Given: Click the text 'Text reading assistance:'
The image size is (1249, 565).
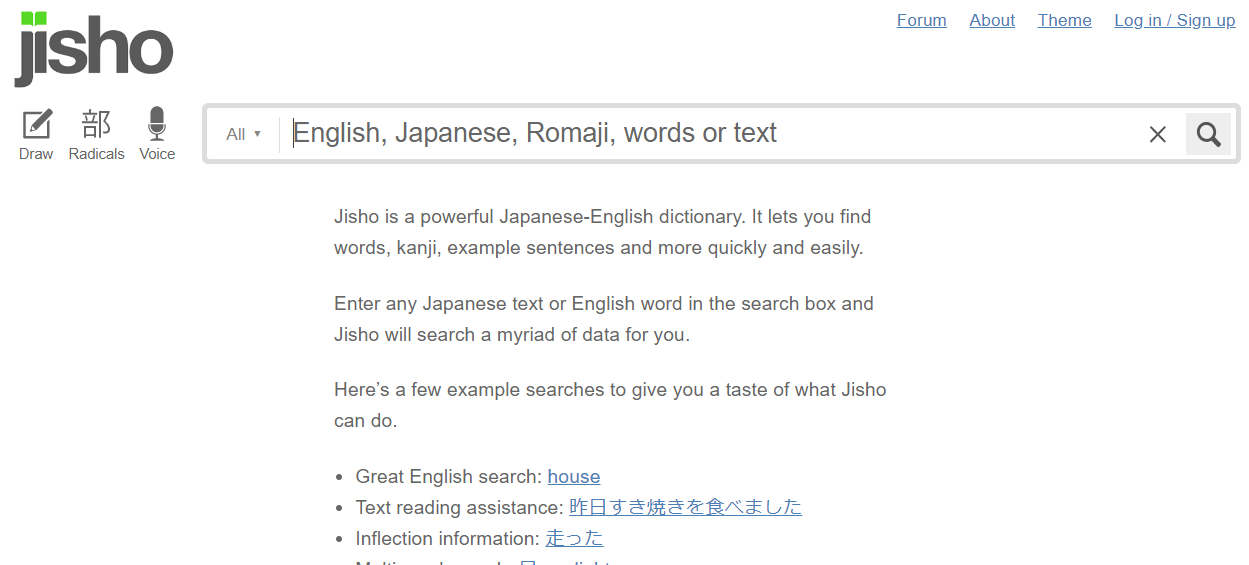Looking at the screenshot, I should [460, 507].
